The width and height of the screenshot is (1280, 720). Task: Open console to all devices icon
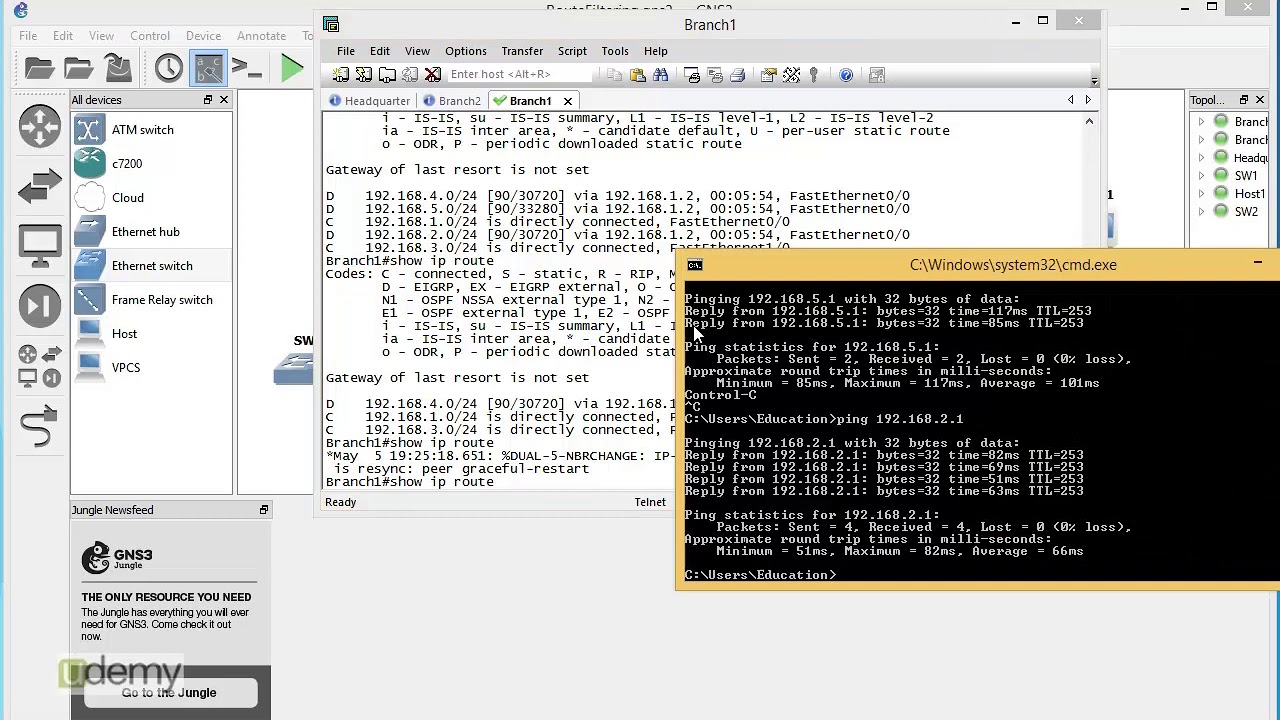[246, 68]
